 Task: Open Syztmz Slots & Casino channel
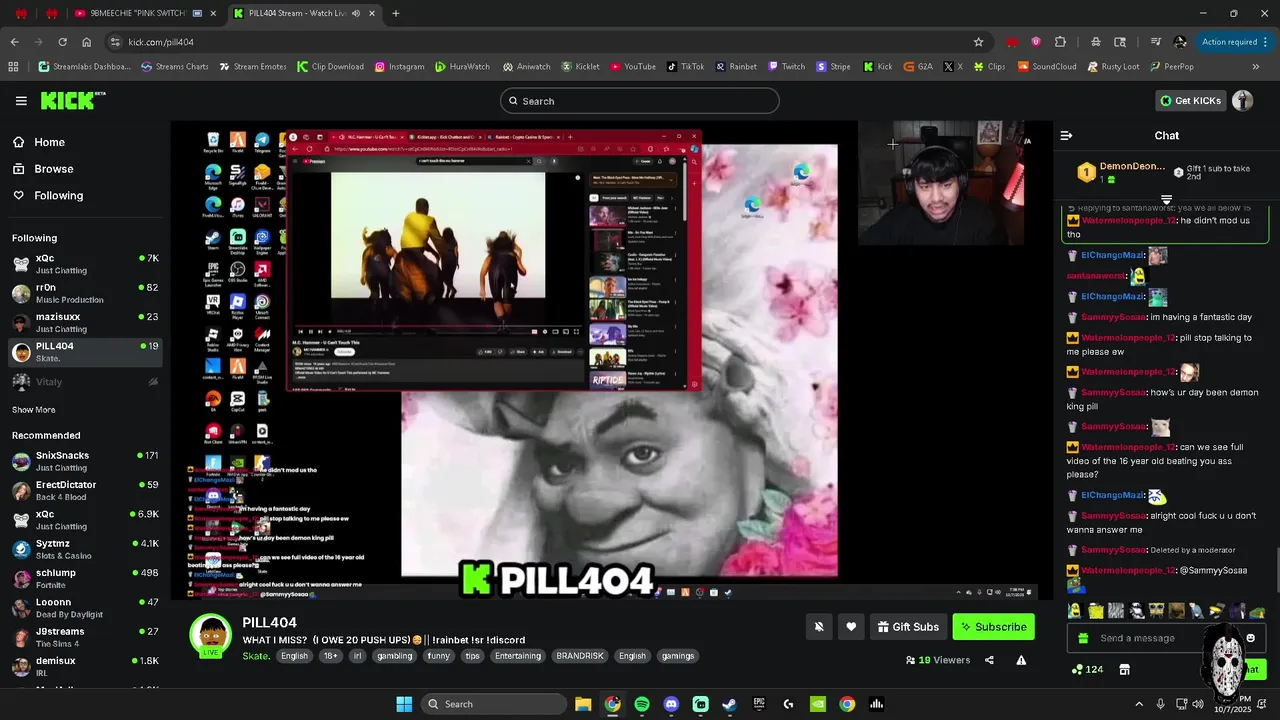pos(84,549)
